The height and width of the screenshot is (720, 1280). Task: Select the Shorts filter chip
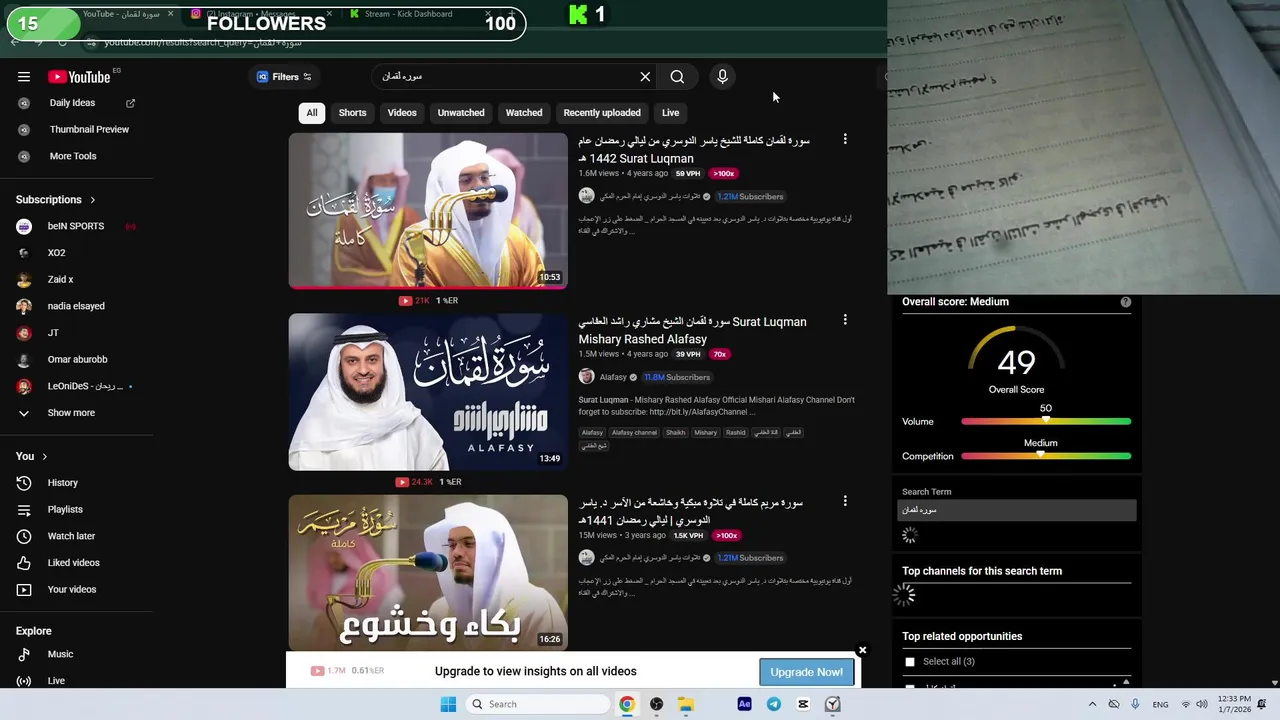click(x=352, y=113)
